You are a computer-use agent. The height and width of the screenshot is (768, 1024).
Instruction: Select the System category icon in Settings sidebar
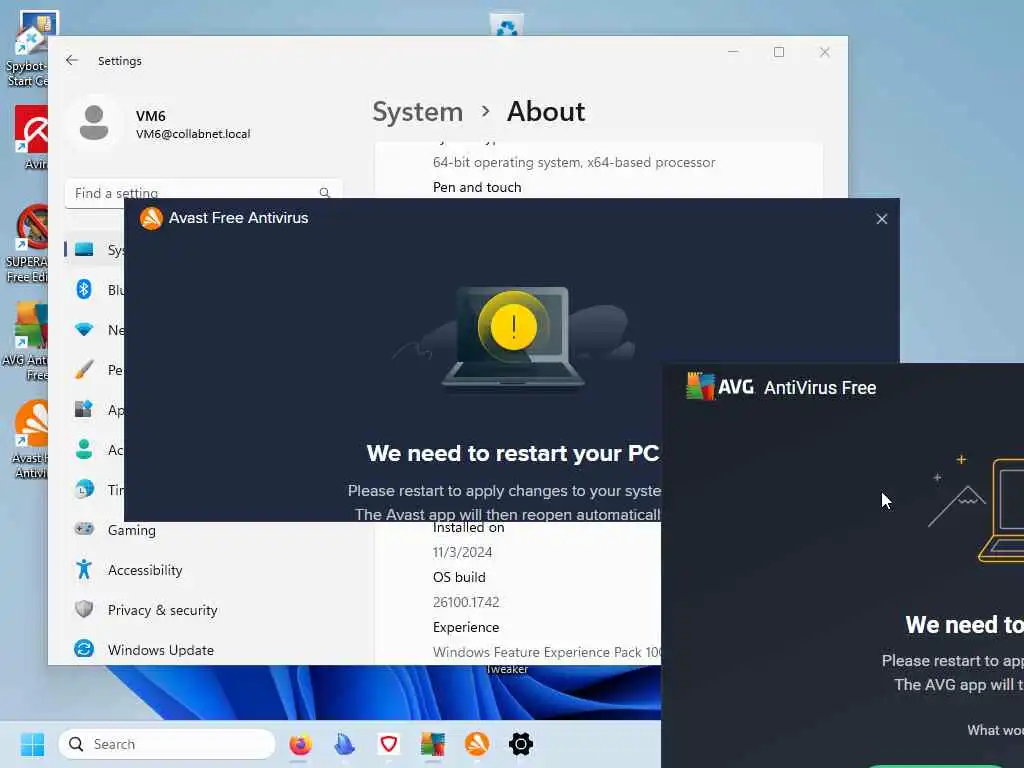(x=84, y=249)
